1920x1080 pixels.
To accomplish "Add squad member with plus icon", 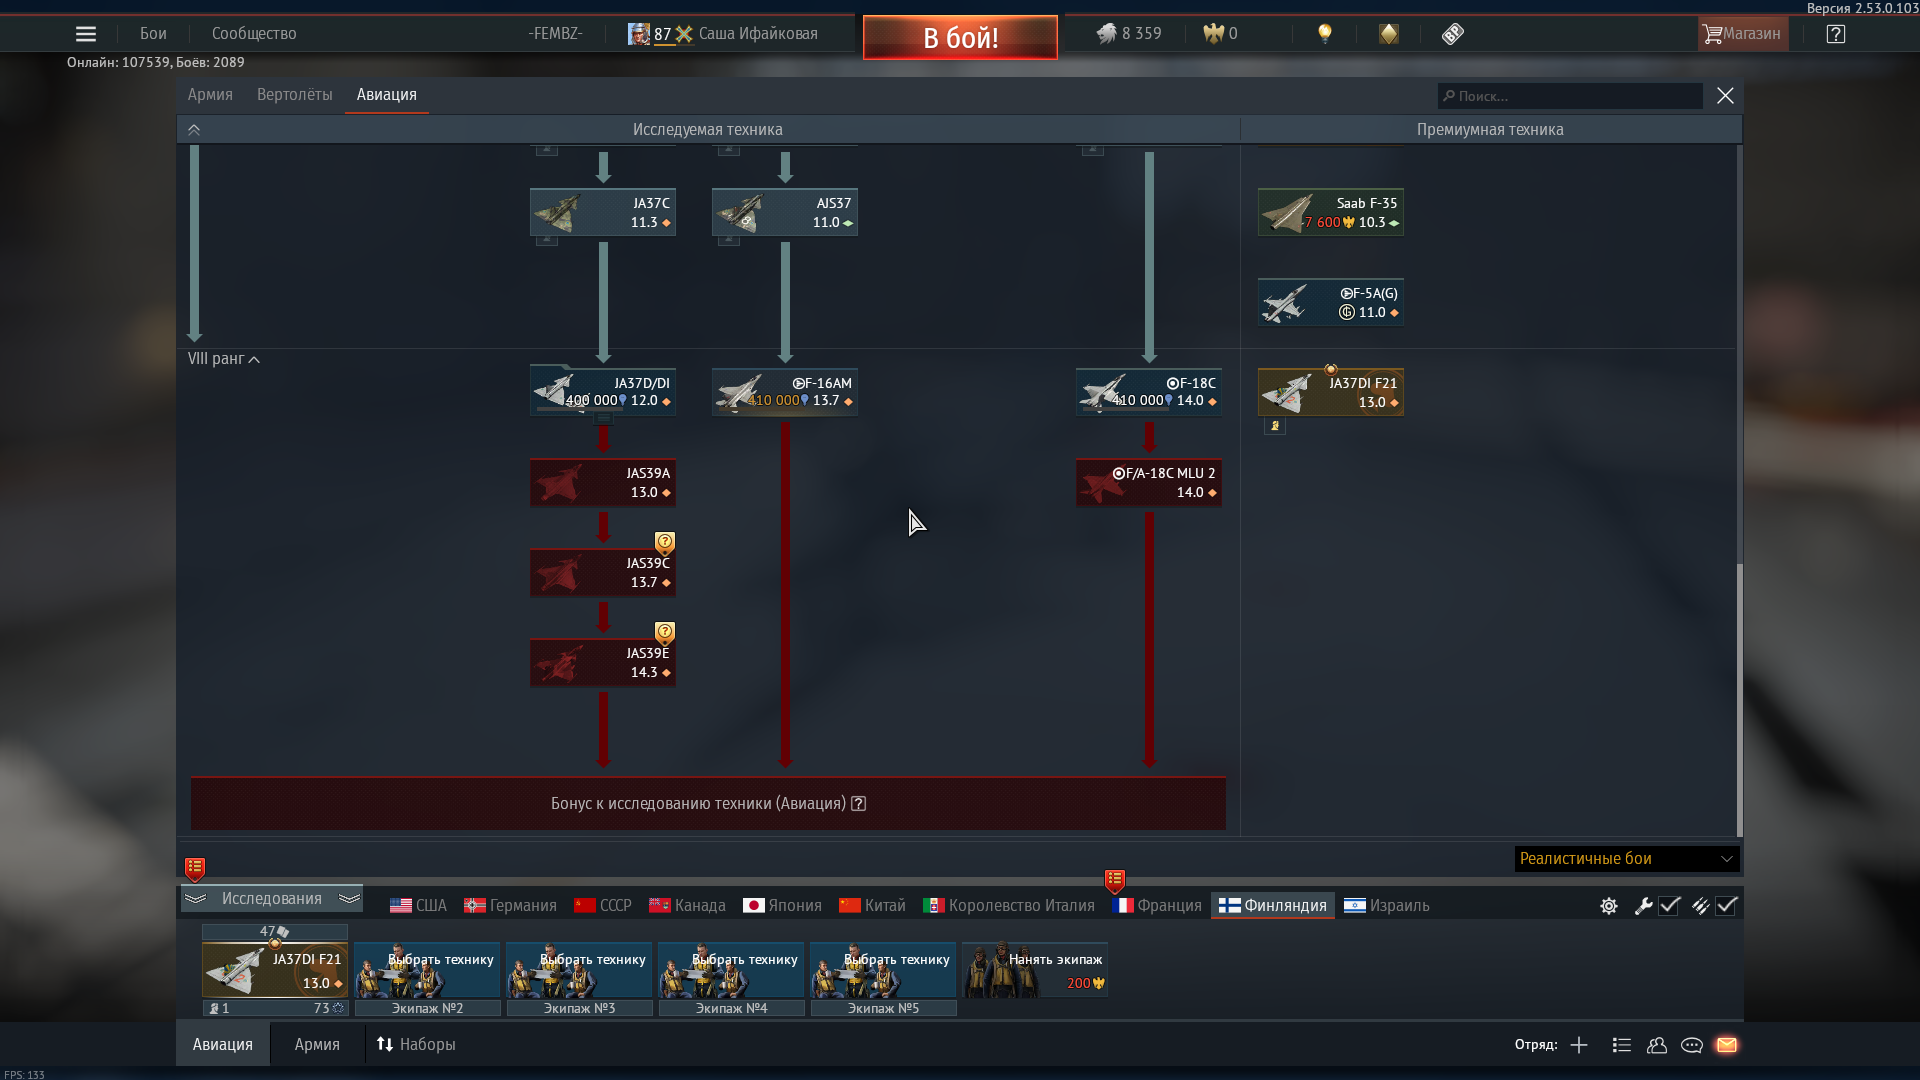I will click(x=1579, y=1045).
